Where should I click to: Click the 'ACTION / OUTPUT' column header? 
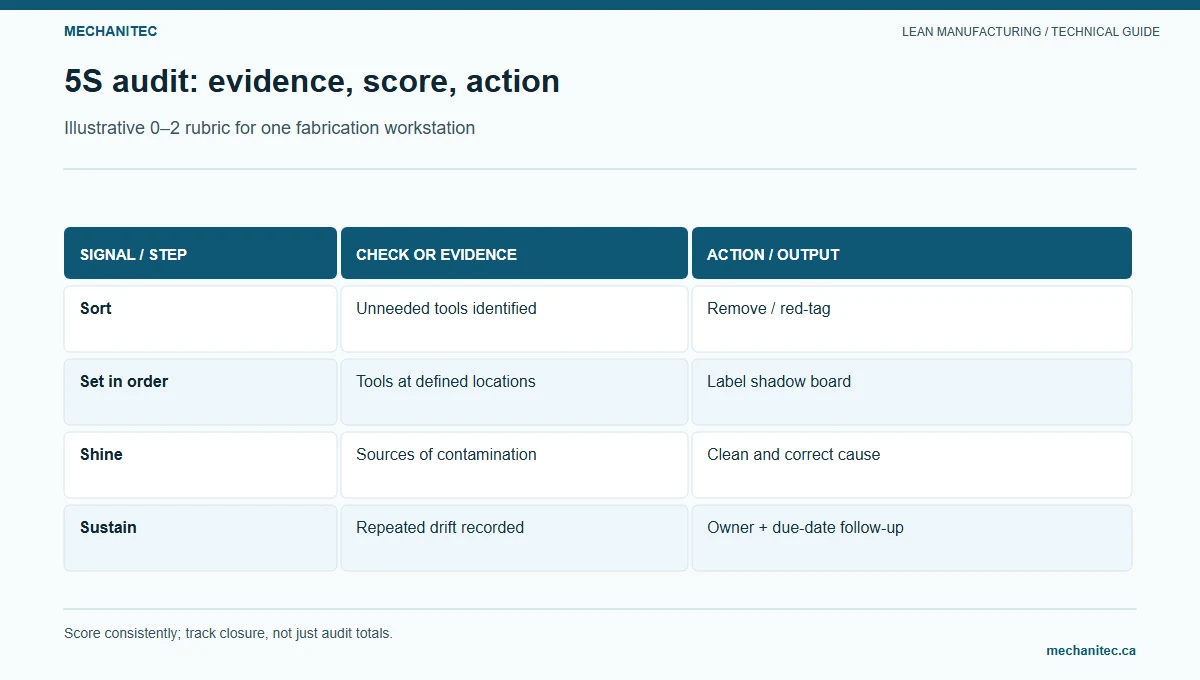coord(912,253)
